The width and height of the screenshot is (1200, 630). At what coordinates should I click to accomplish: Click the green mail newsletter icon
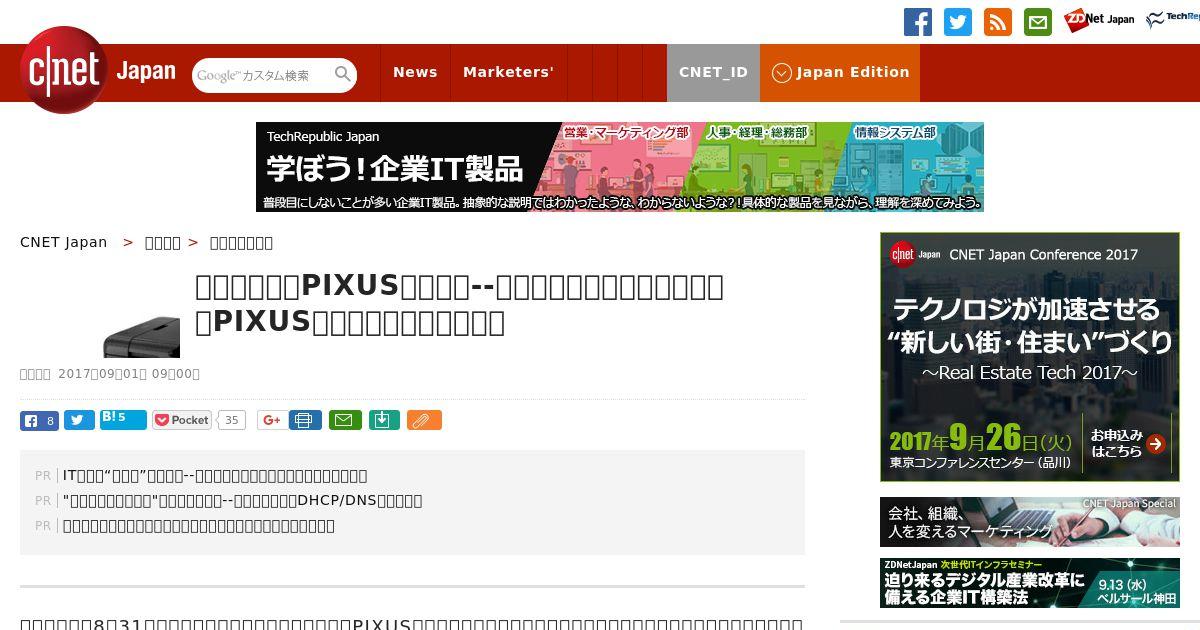pyautogui.click(x=1038, y=22)
